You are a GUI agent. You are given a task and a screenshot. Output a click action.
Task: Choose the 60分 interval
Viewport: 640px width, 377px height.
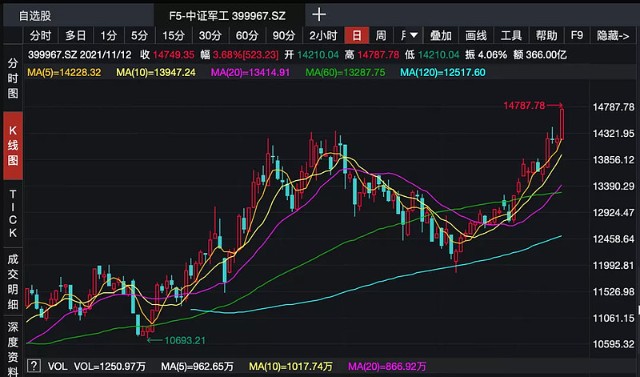(247, 35)
